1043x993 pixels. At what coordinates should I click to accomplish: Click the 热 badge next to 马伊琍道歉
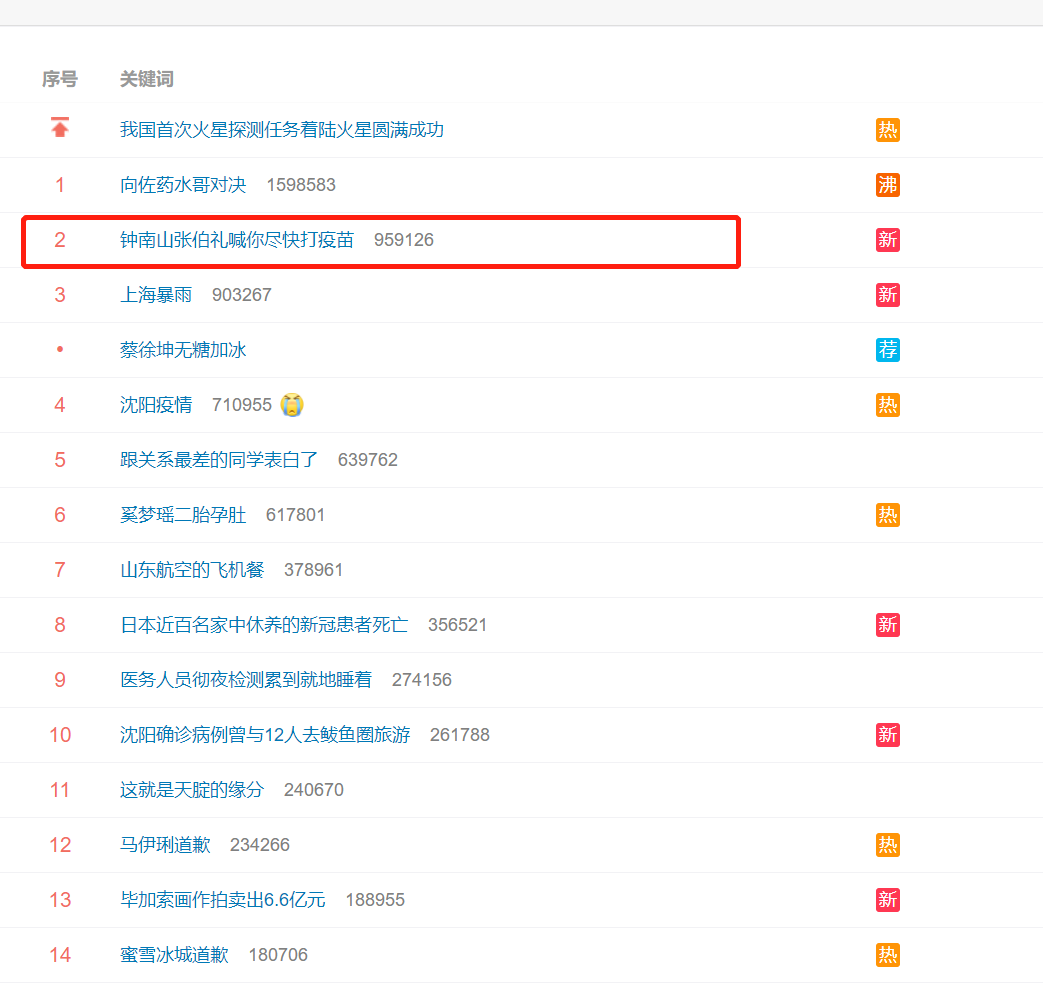[887, 845]
